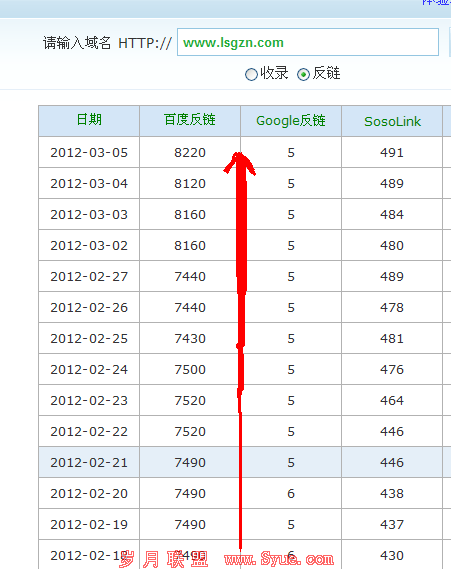Click 7440 in the 2012-02-27 row

[190, 277]
